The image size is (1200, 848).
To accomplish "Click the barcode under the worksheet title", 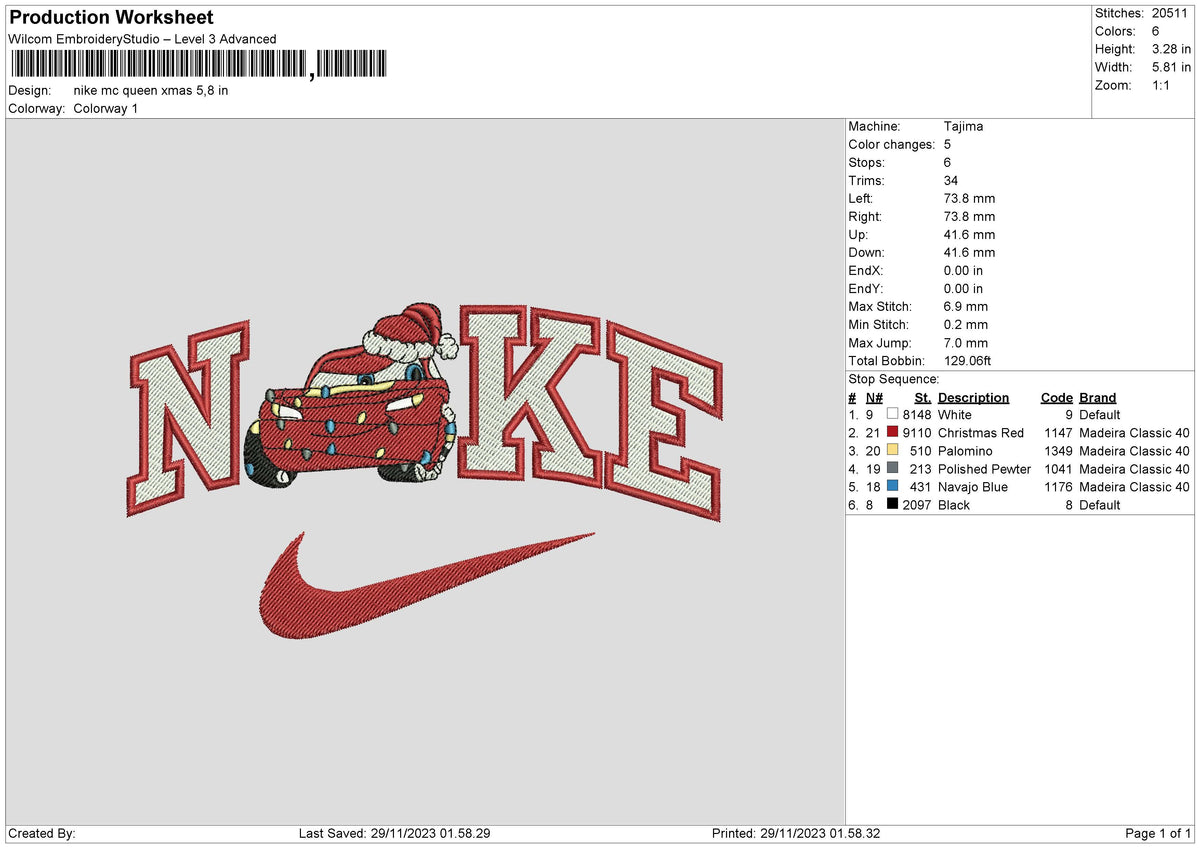I will click(x=199, y=65).
